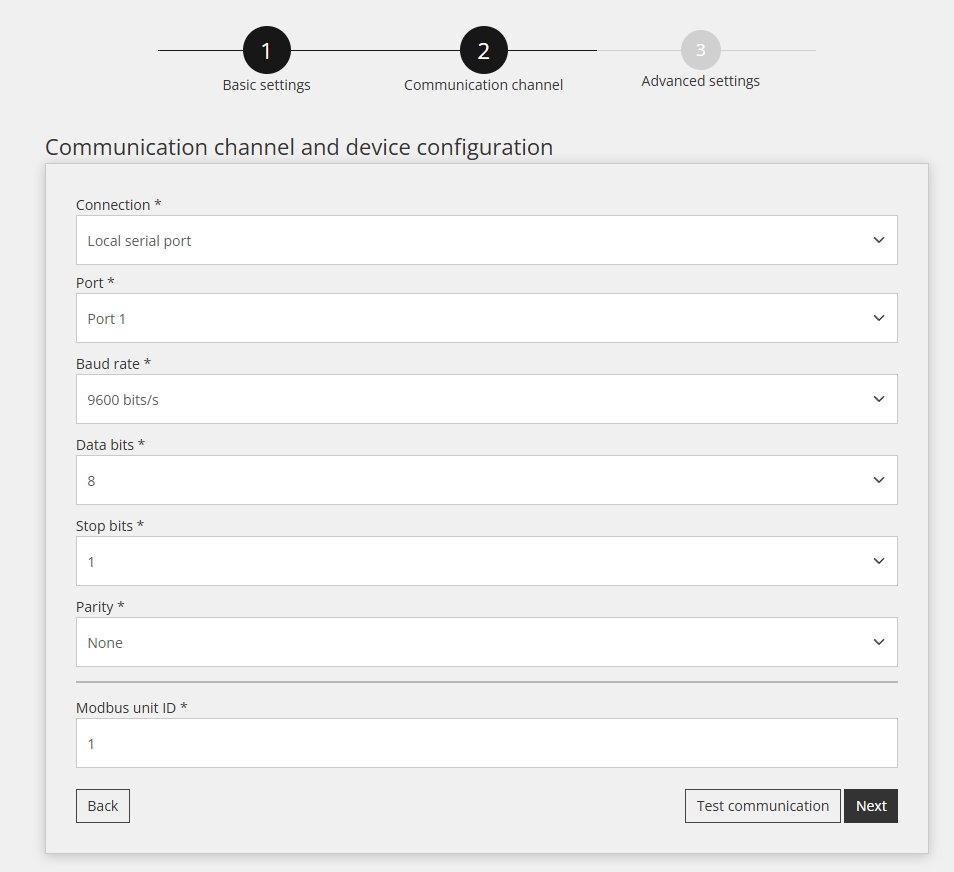Select the Advanced settings step label

click(700, 81)
